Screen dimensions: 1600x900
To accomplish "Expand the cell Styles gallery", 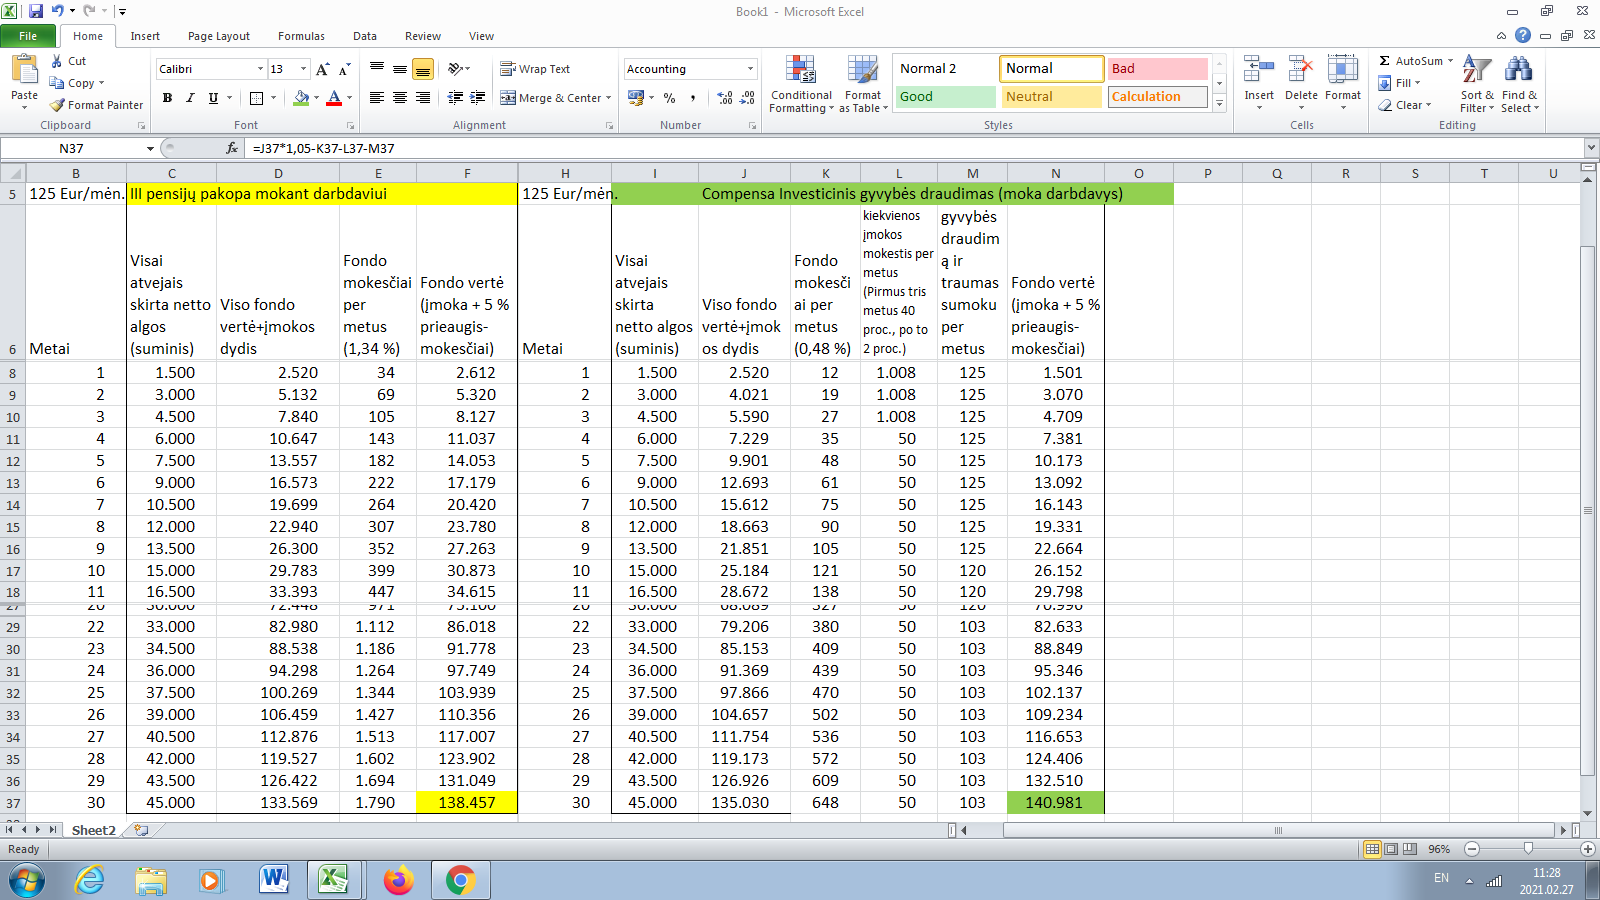I will (x=1219, y=102).
